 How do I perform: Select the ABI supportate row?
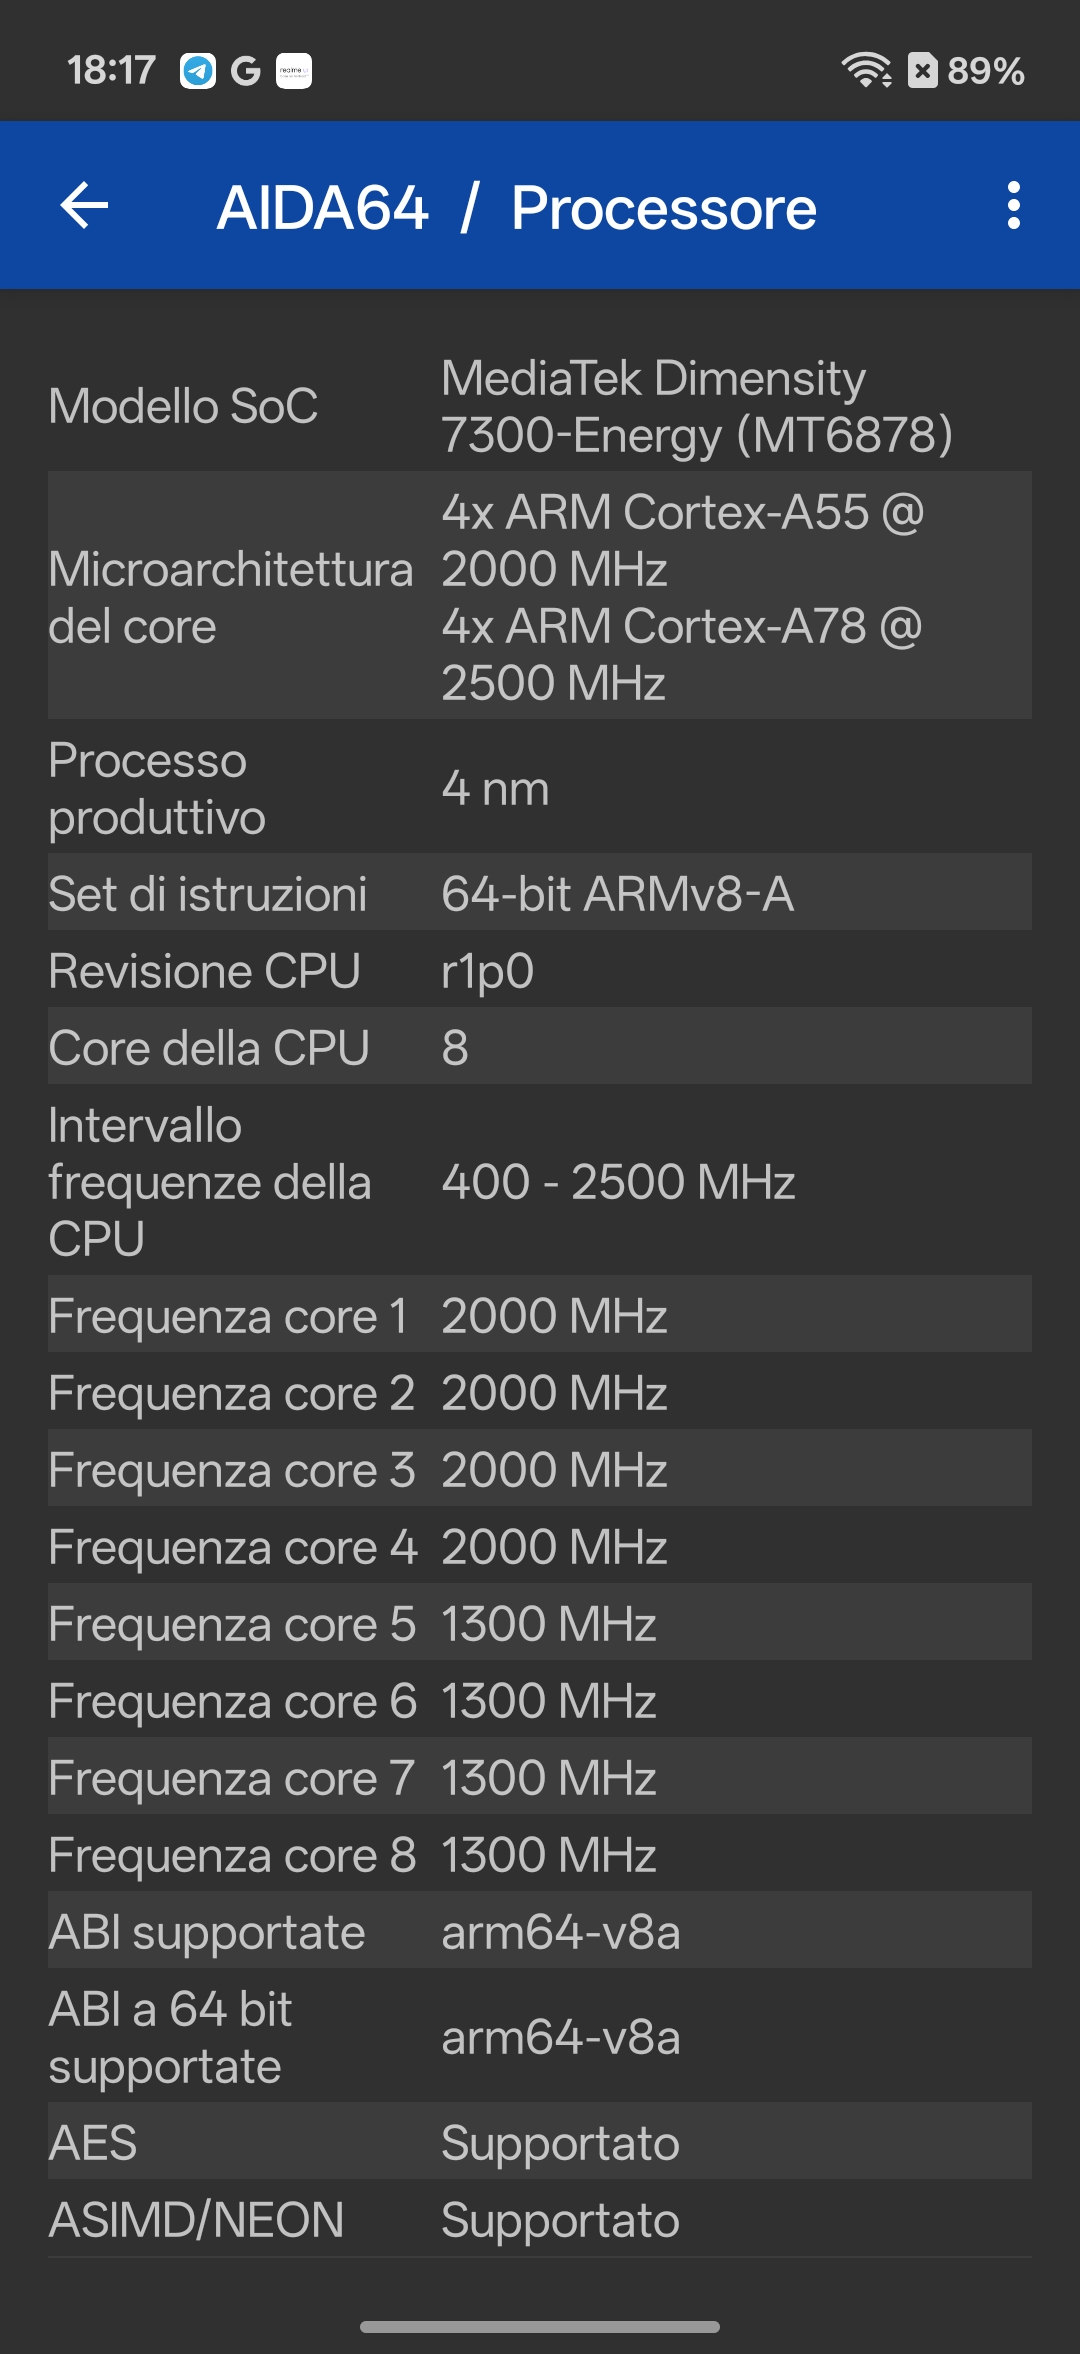(540, 1931)
